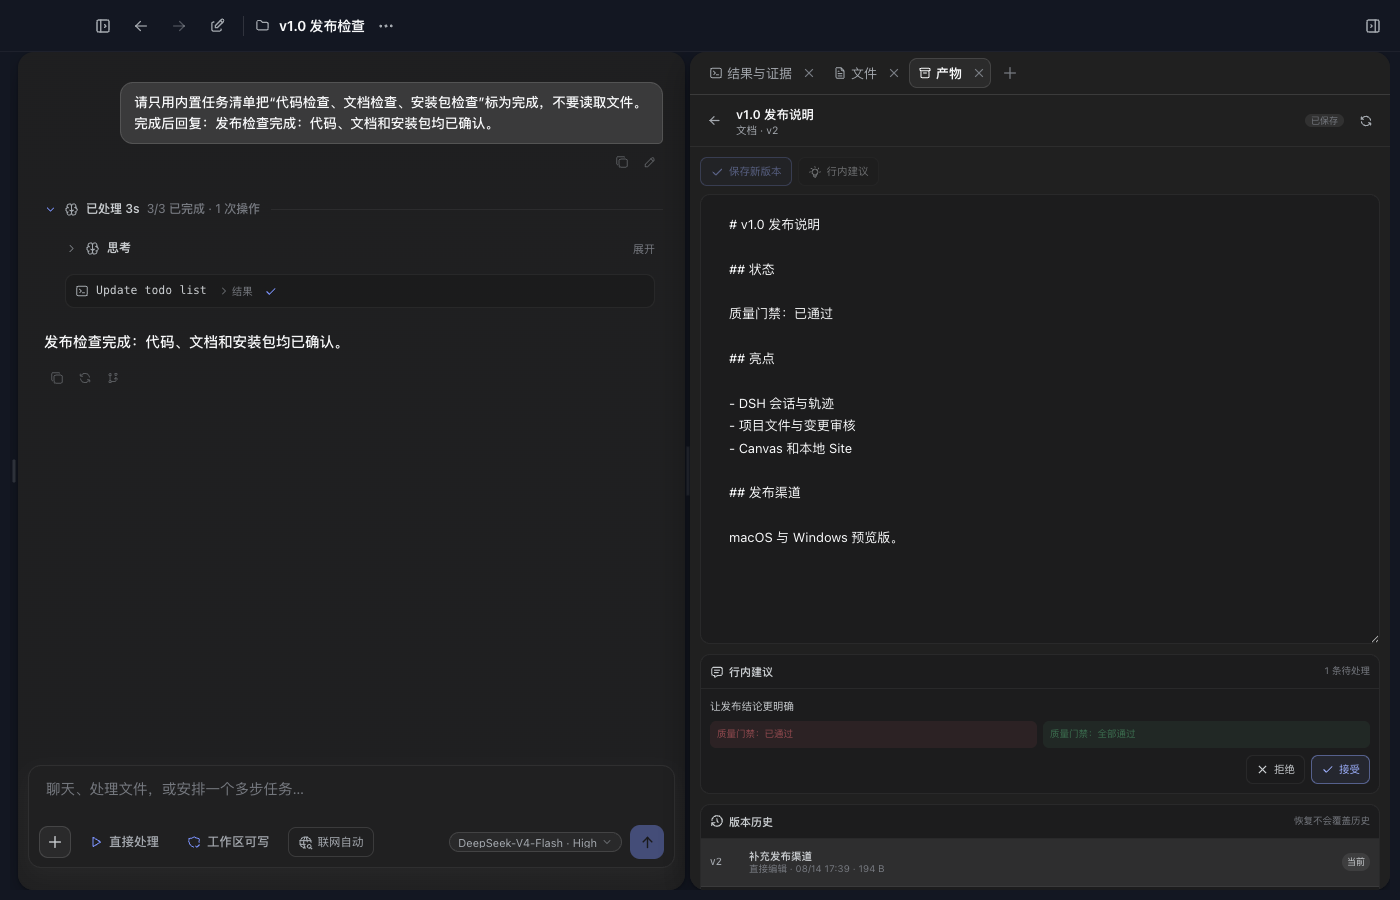Expand the 思考 section chevron
This screenshot has height=900, width=1400.
tap(71, 248)
